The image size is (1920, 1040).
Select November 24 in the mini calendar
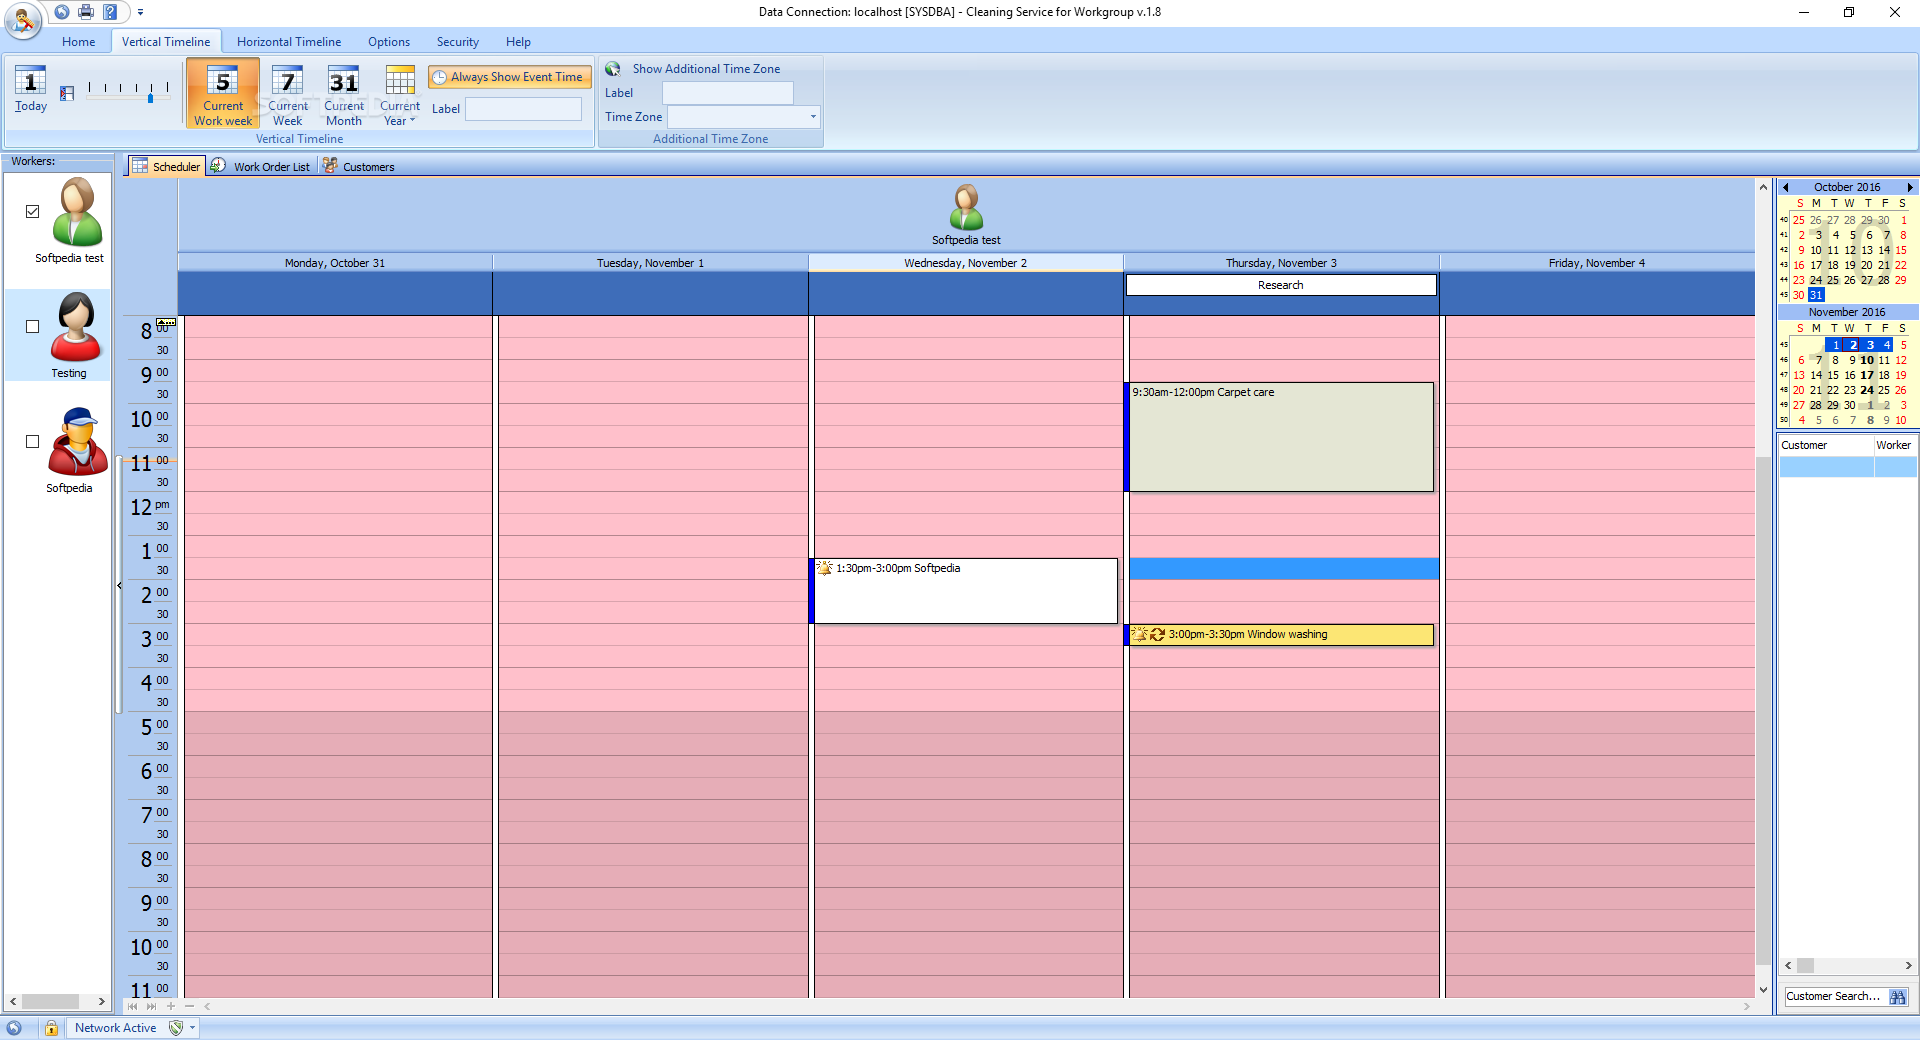pyautogui.click(x=1867, y=390)
